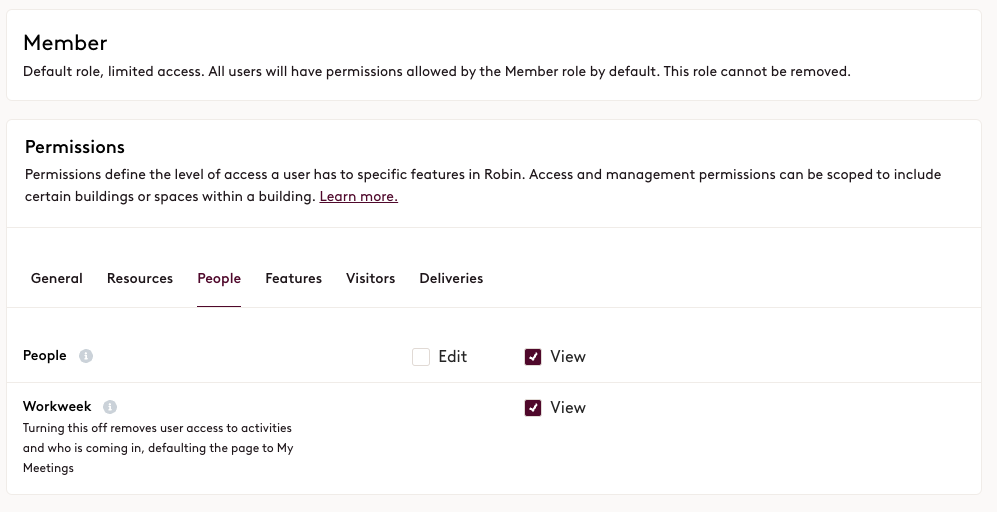Select the People tab
Image resolution: width=997 pixels, height=512 pixels.
point(219,279)
